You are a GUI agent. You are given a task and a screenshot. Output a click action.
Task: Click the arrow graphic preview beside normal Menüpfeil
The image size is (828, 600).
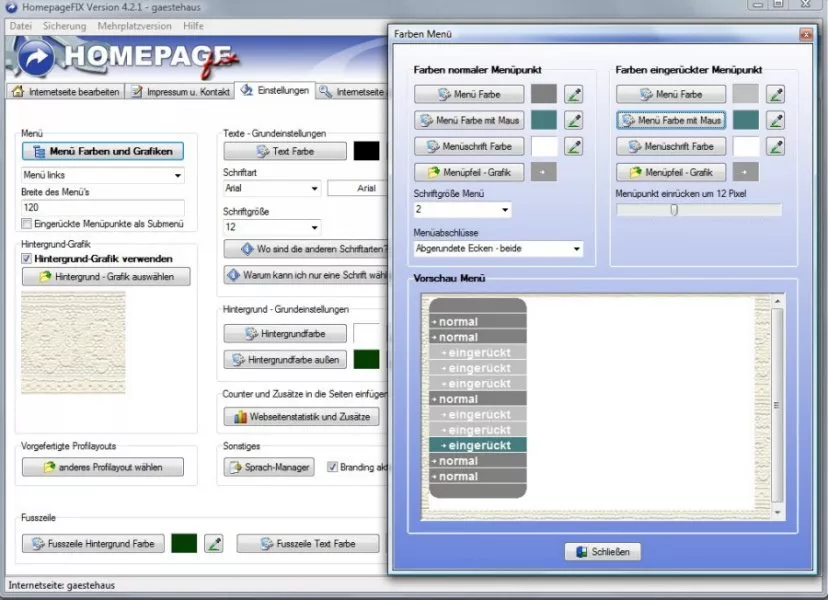[x=543, y=173]
